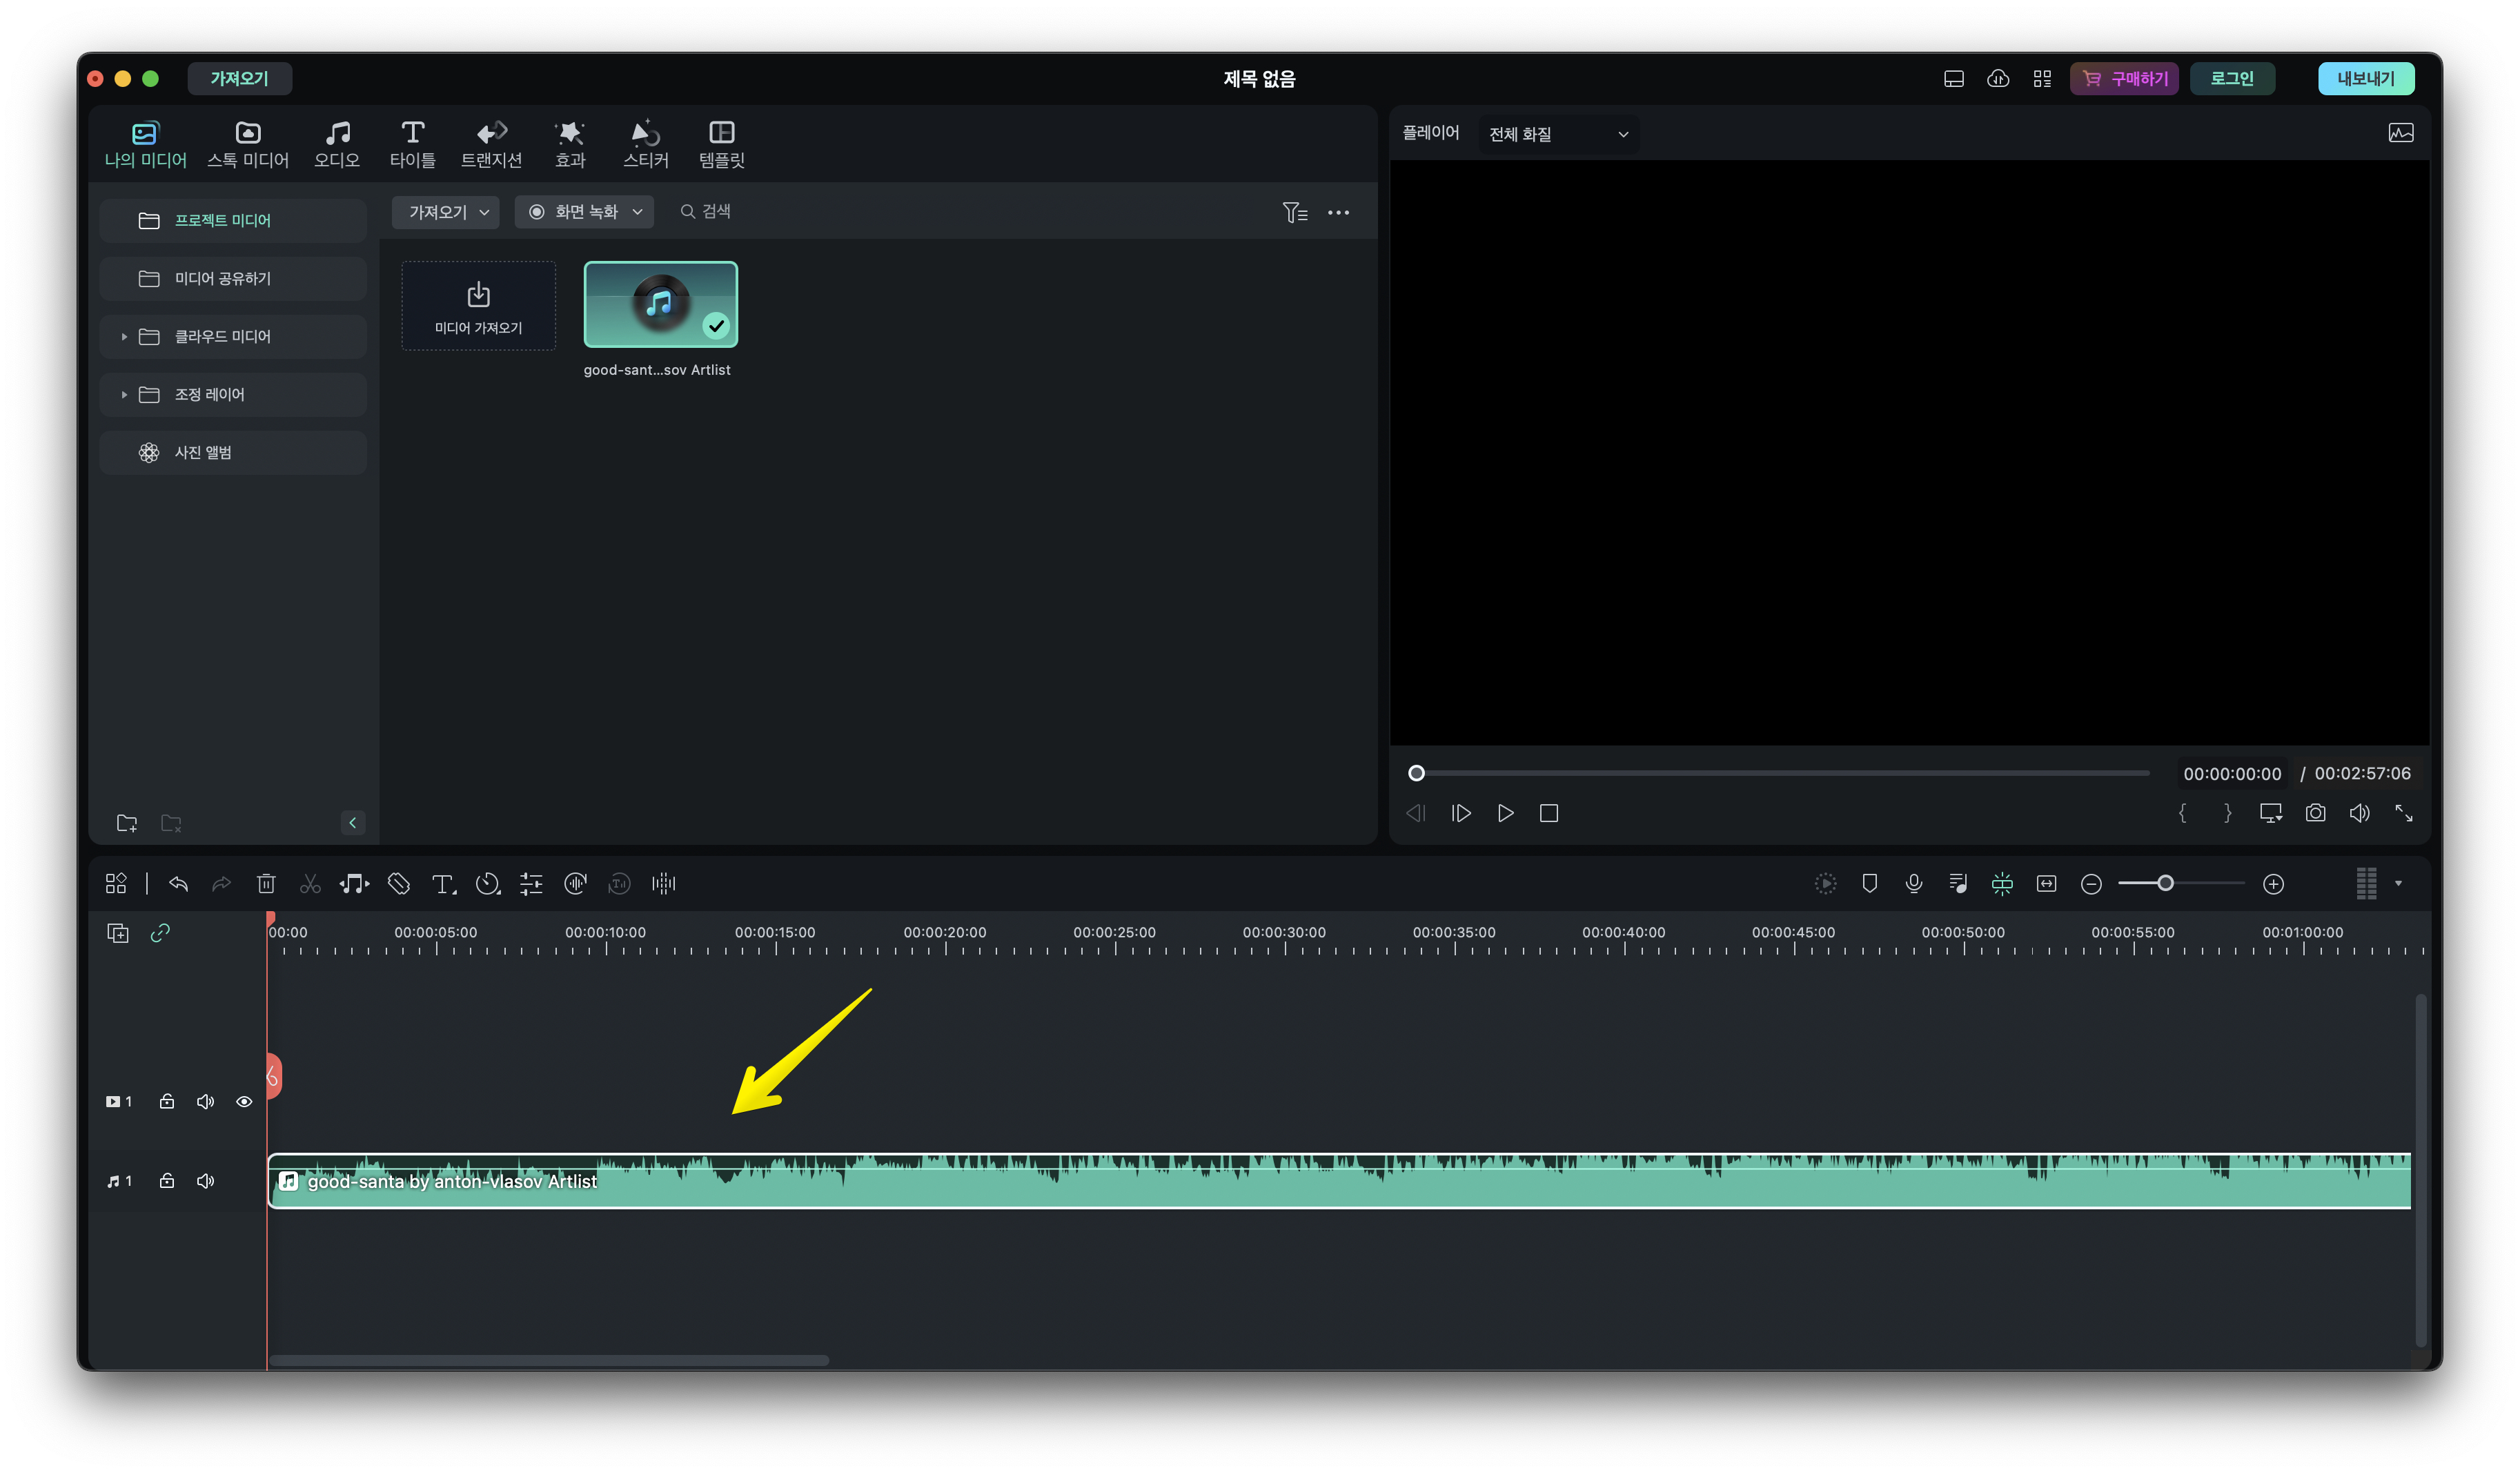Mute video track 1 speaker icon
Screen dimensions: 2520x1473
pos(205,1101)
